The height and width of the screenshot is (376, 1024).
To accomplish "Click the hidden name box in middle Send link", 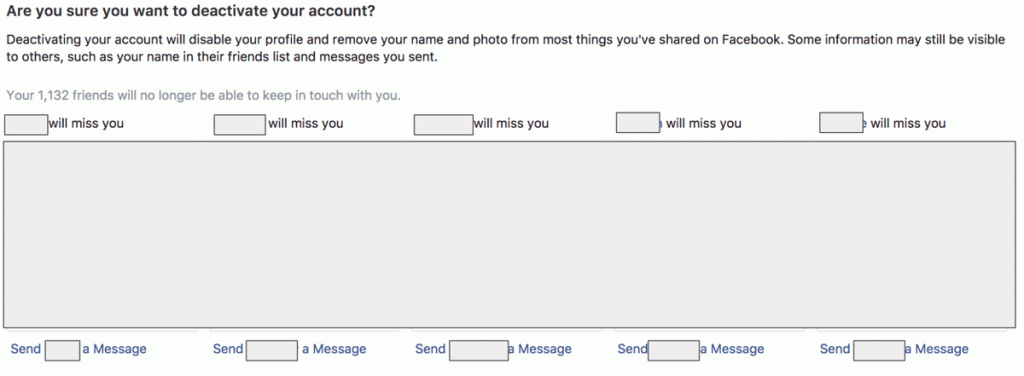I will click(x=479, y=351).
